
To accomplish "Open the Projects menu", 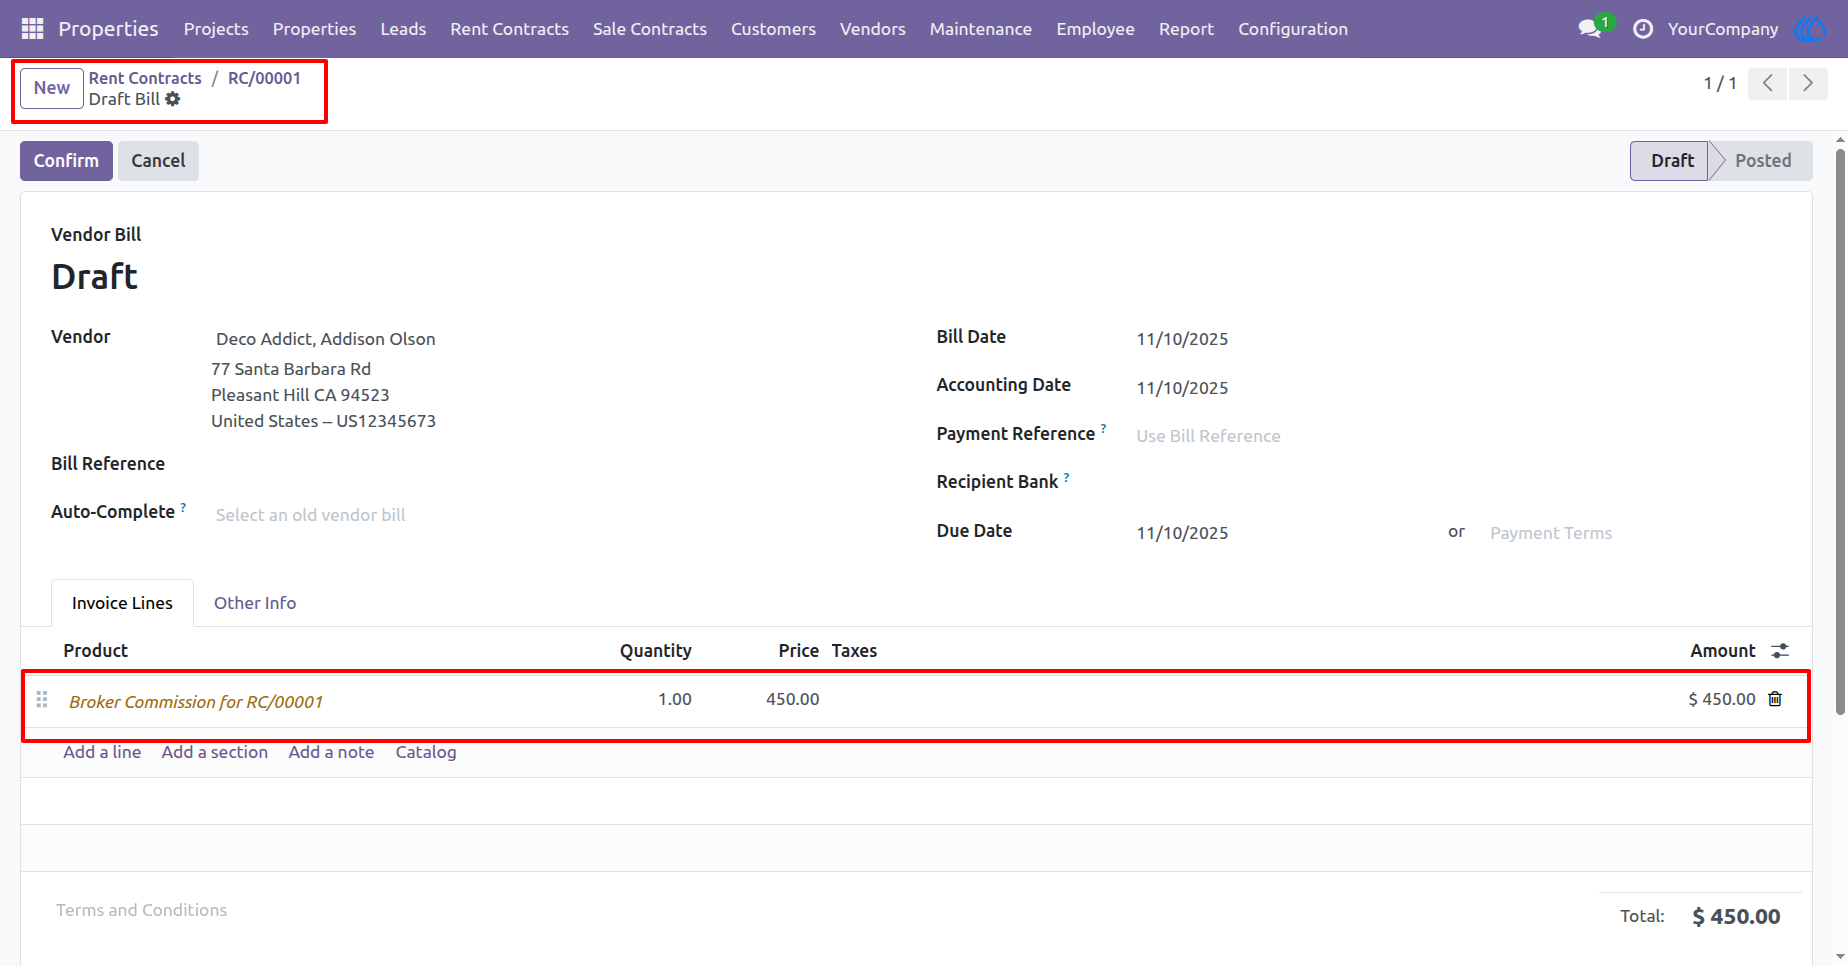I will coord(216,29).
